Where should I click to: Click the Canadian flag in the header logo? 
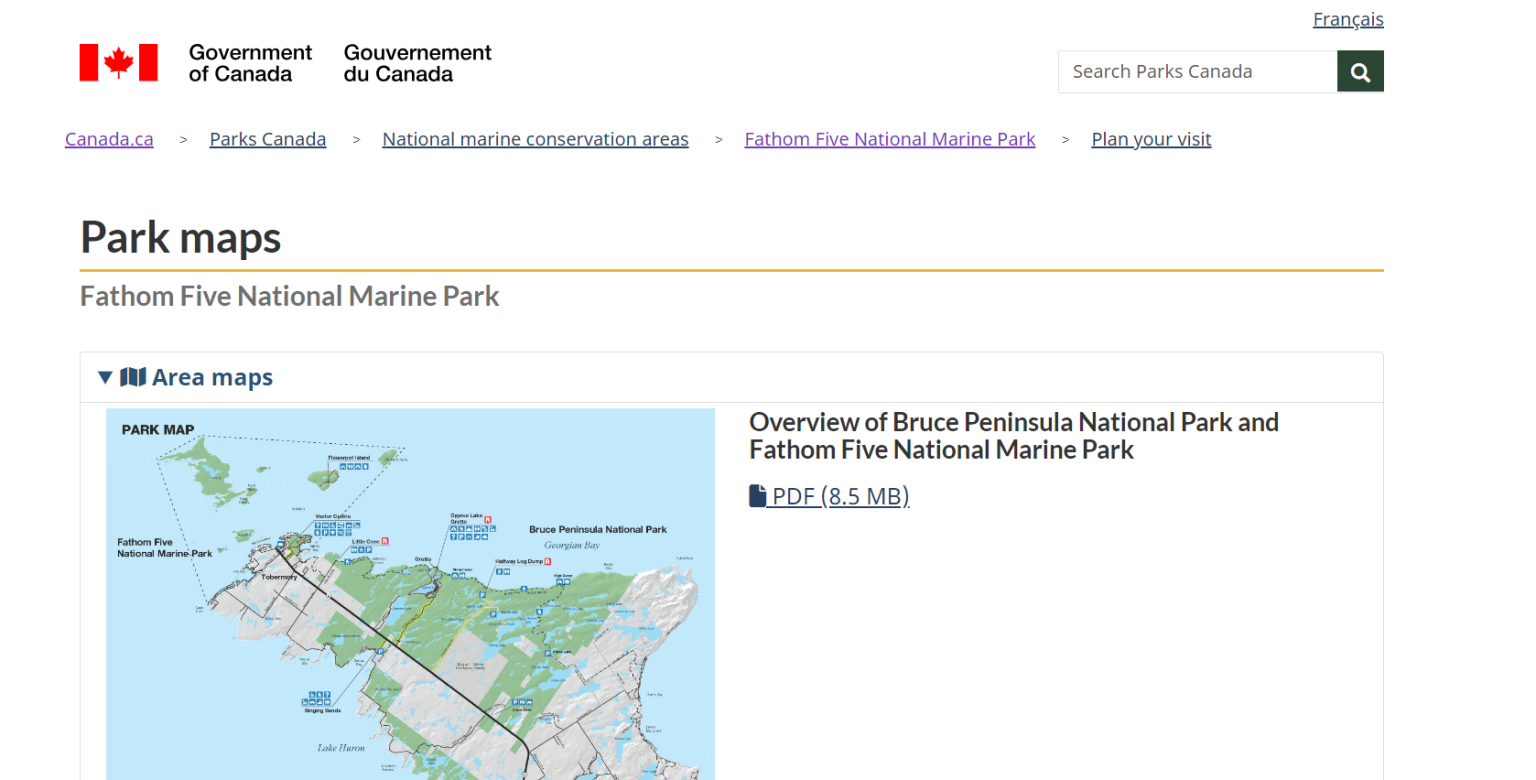coord(118,62)
